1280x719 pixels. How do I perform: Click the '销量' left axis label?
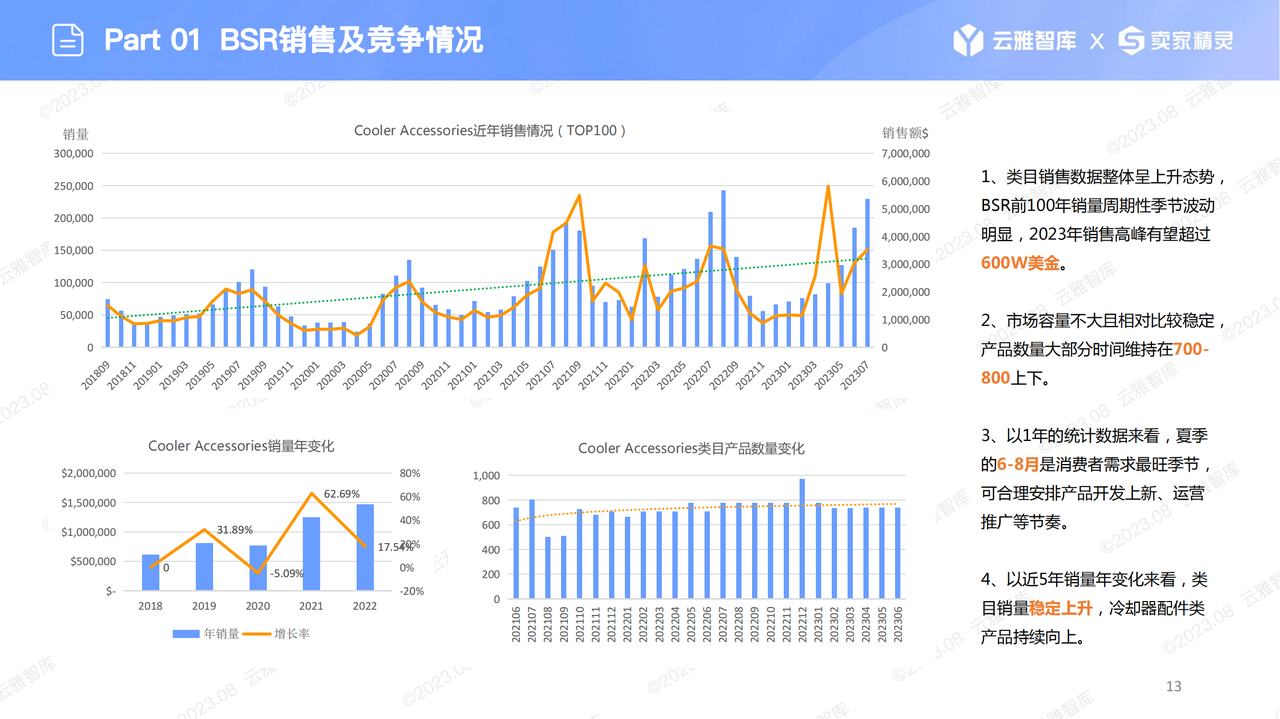click(x=76, y=133)
